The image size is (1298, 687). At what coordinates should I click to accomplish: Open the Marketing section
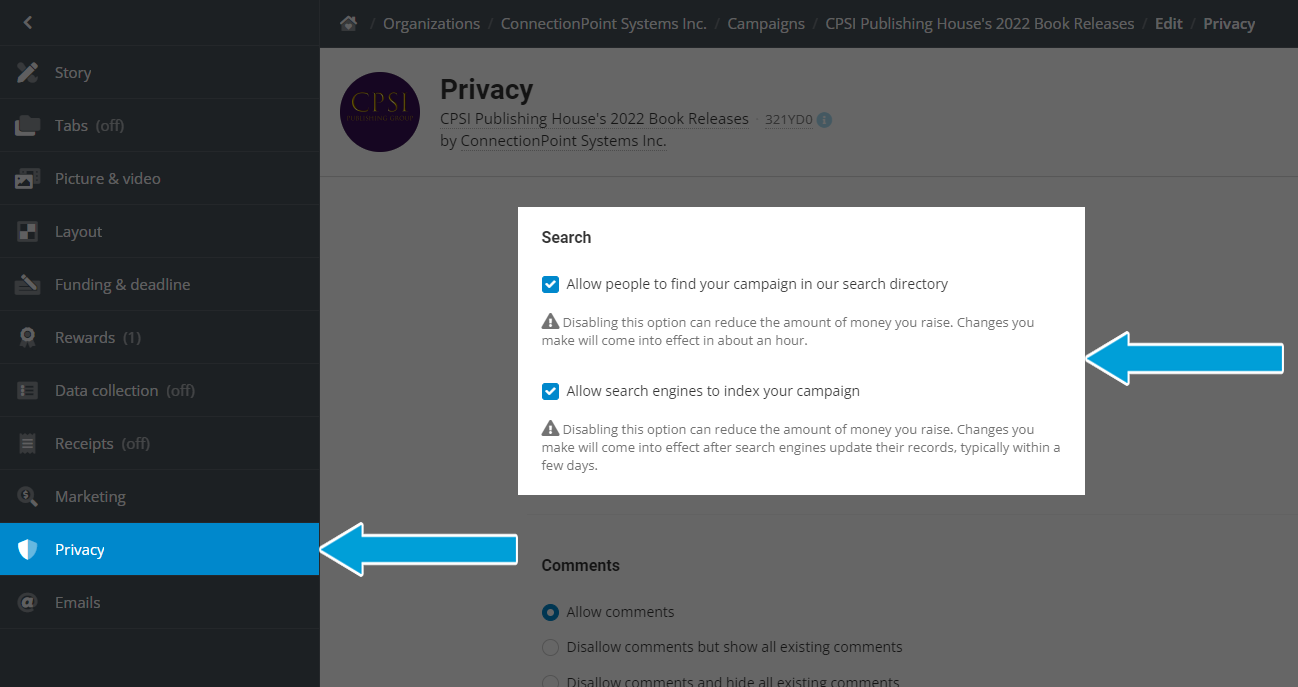point(160,496)
